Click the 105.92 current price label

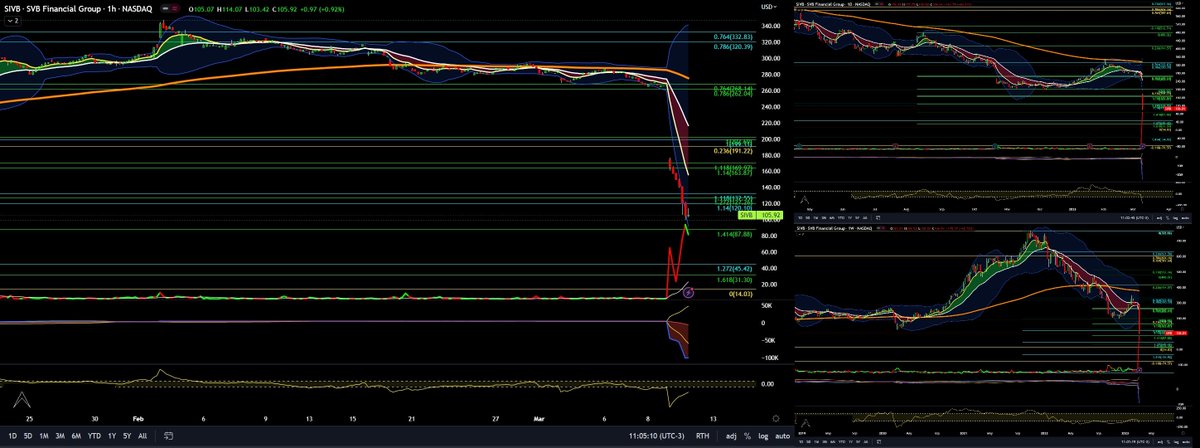point(771,215)
